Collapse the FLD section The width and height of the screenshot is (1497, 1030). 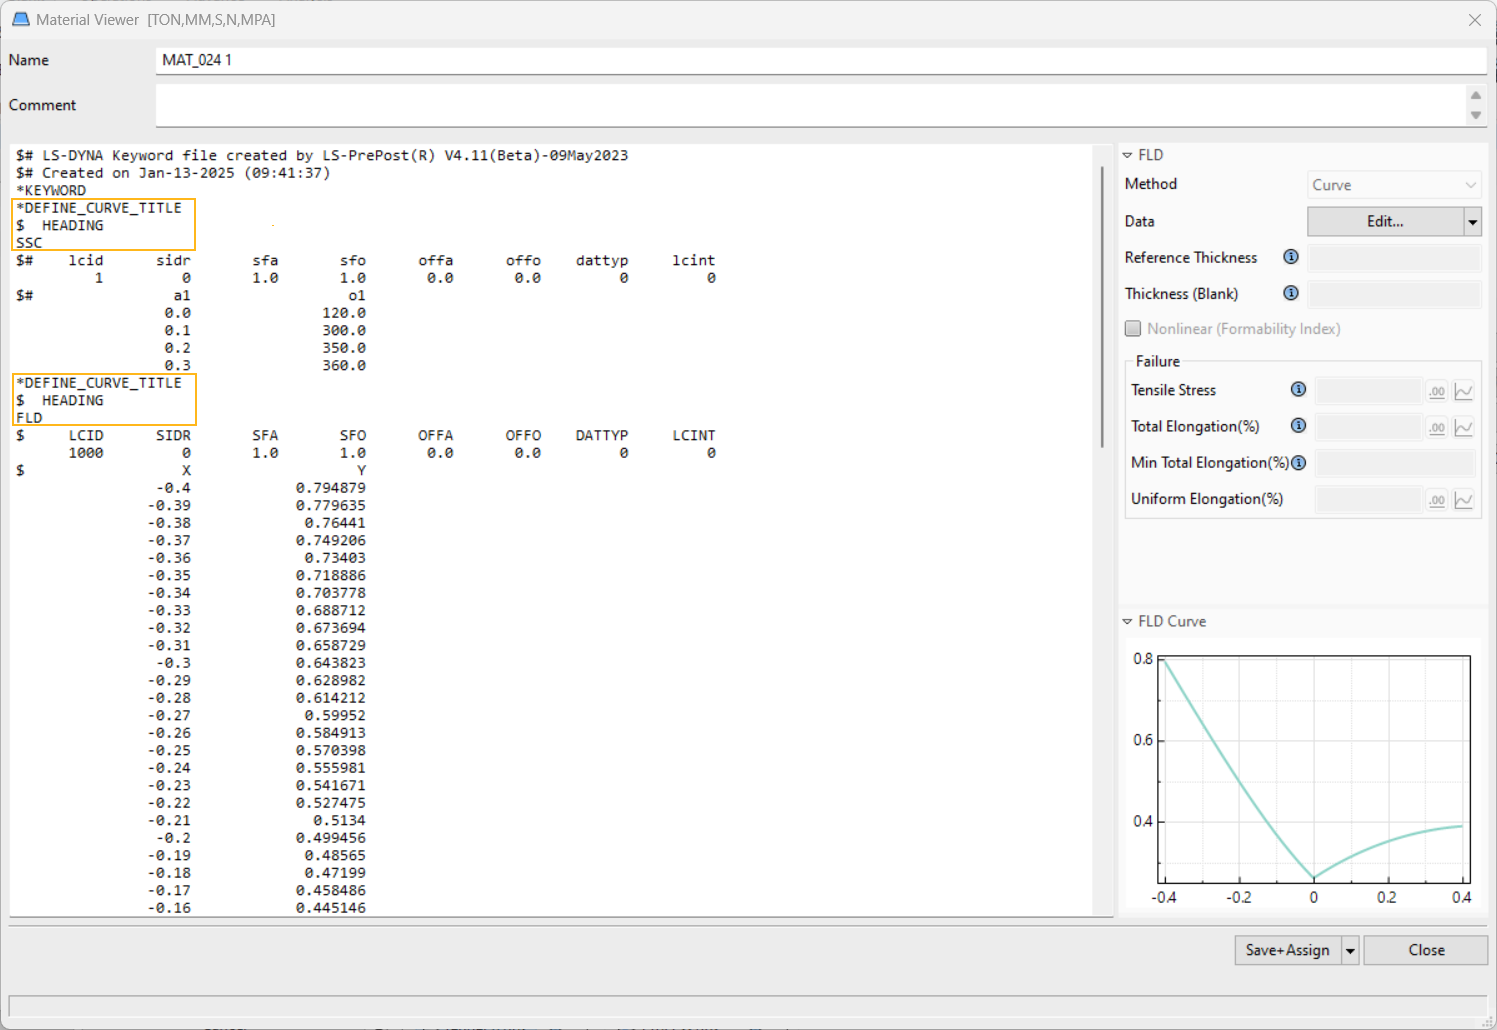point(1128,155)
